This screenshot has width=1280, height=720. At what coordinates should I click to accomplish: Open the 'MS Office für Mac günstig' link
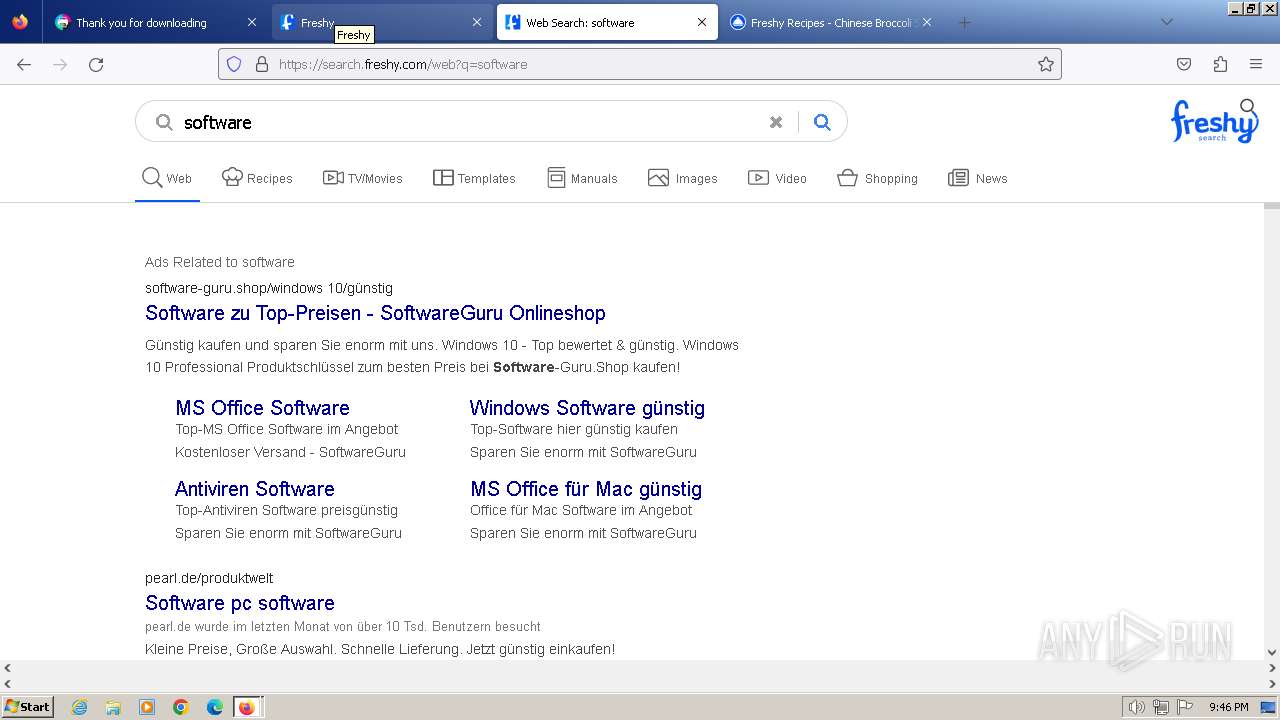(586, 489)
